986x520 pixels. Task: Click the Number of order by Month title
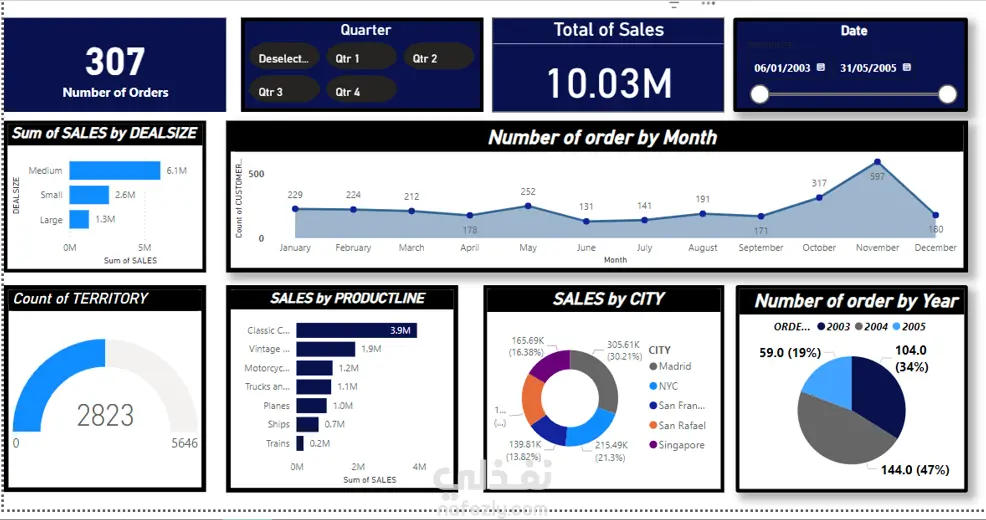pos(602,138)
